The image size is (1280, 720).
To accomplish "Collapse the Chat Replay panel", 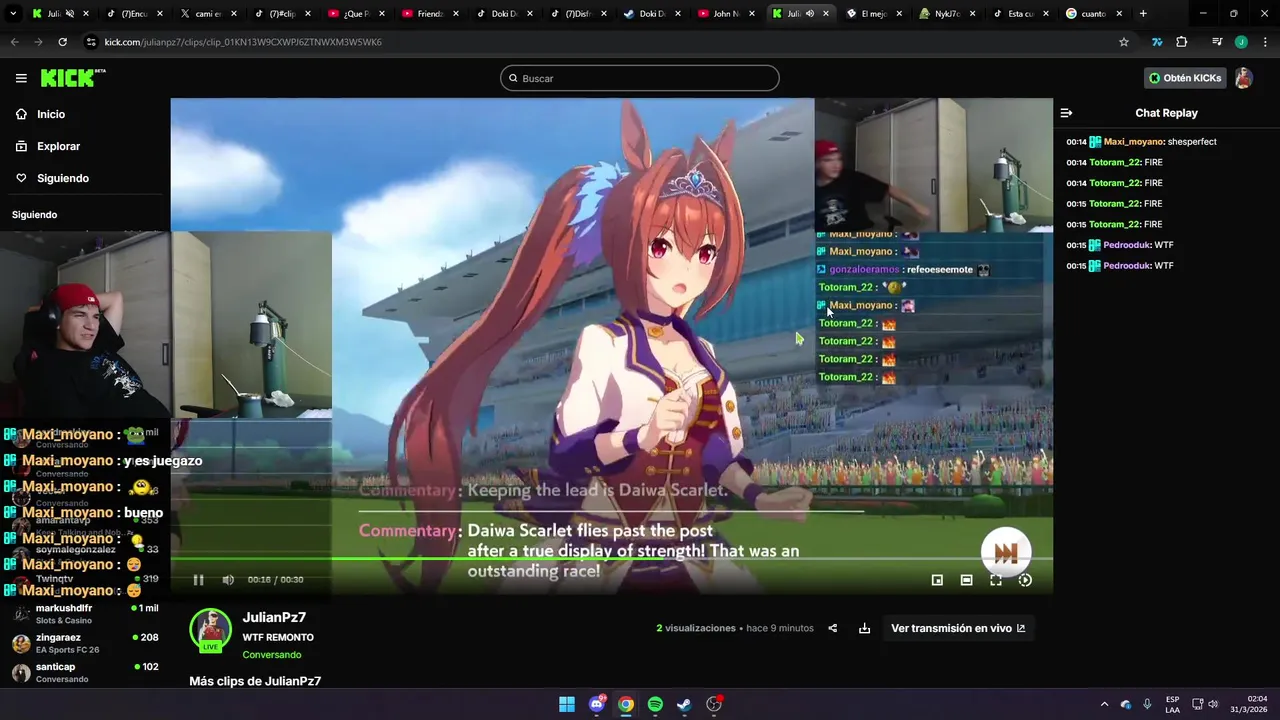I will pos(1066,113).
